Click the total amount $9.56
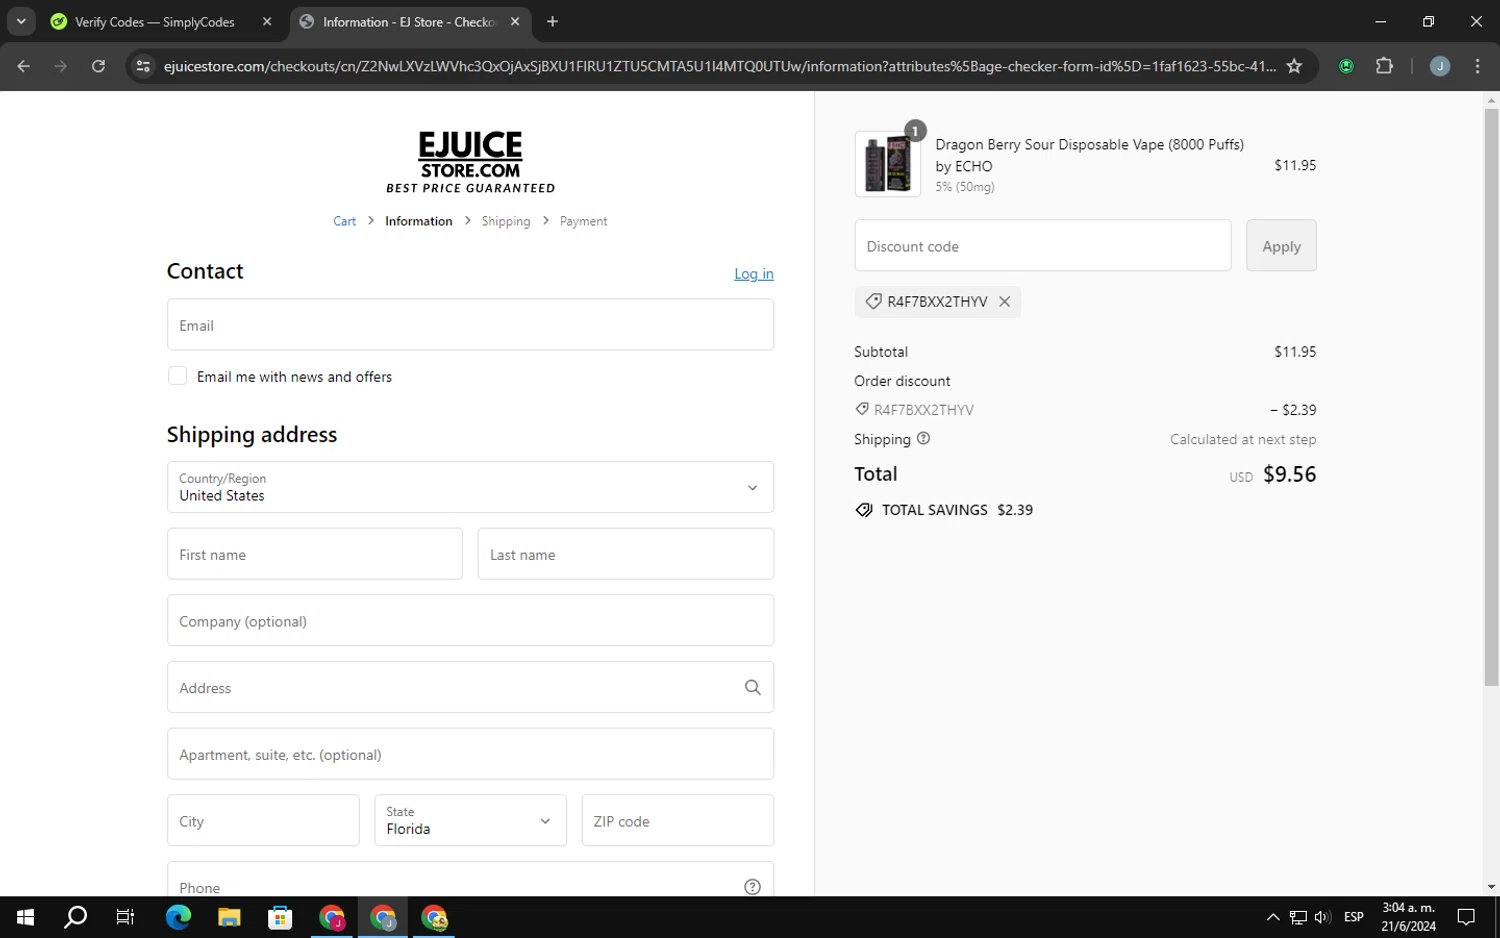The height and width of the screenshot is (938, 1500). [x=1289, y=474]
